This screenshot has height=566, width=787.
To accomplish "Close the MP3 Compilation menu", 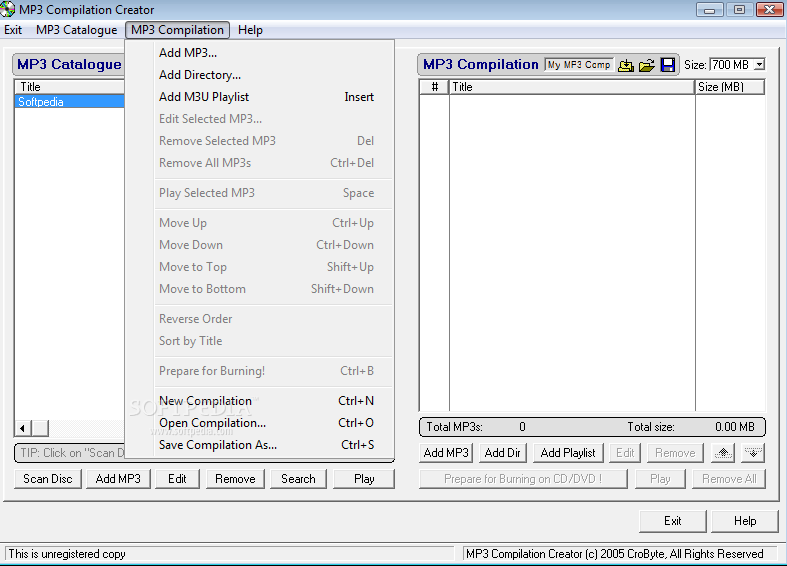I will point(178,30).
